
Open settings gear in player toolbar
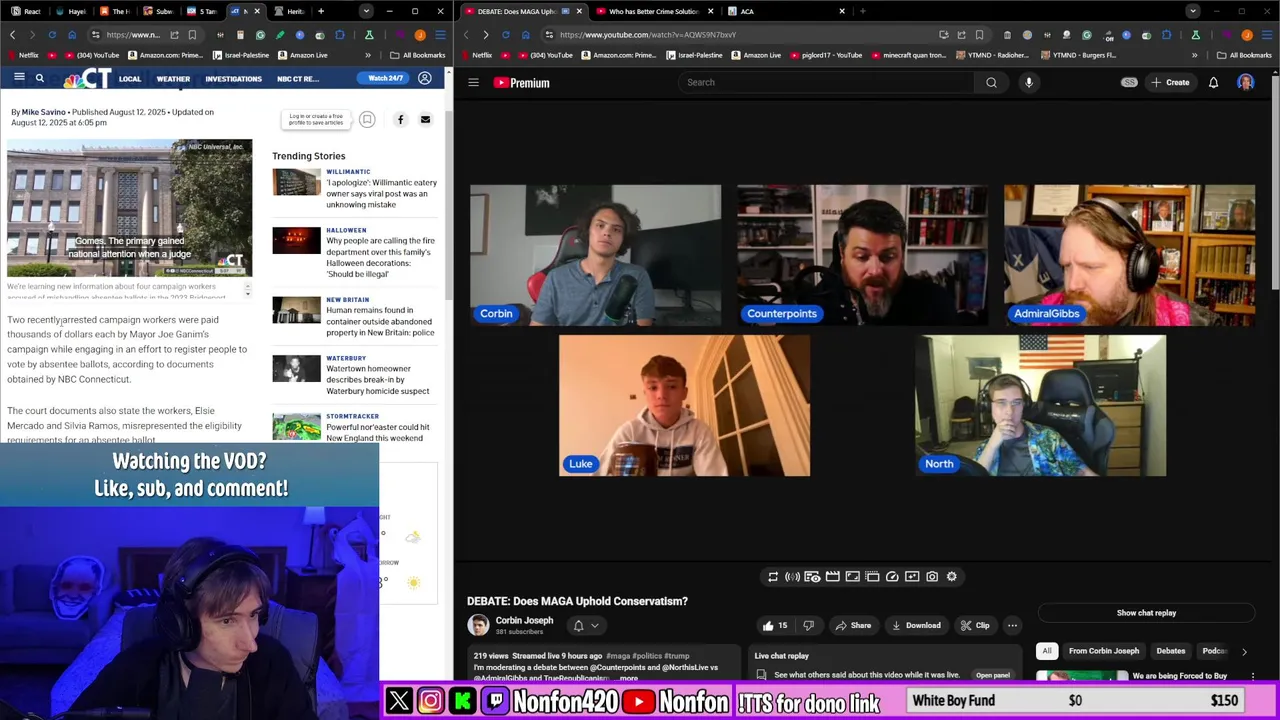click(x=952, y=577)
